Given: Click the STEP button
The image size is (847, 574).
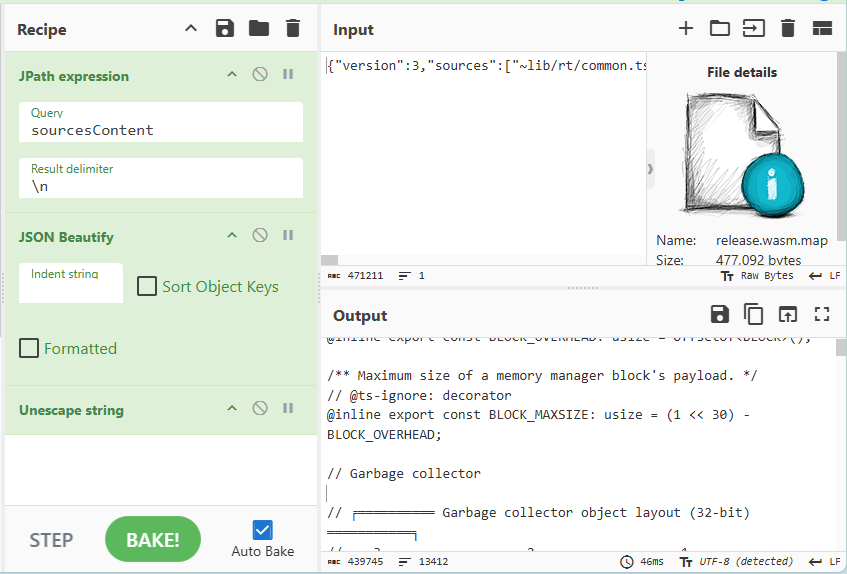Looking at the screenshot, I should click(x=51, y=540).
